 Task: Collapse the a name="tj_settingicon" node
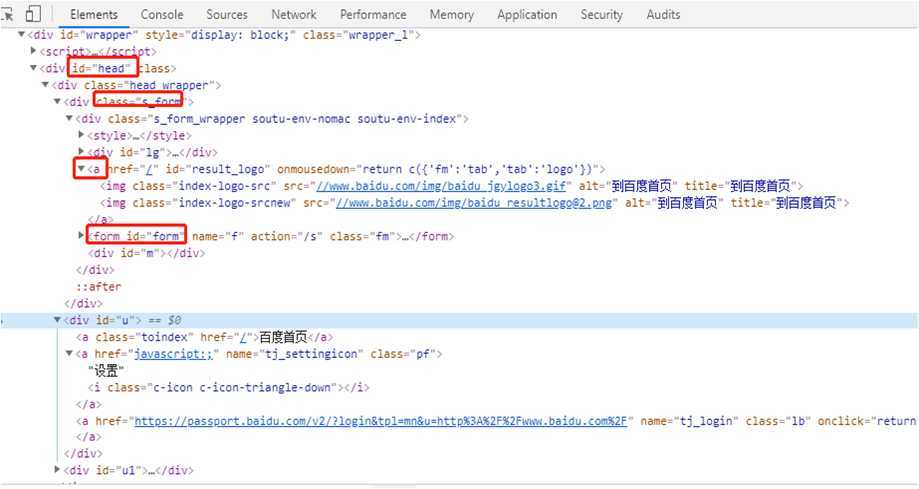click(x=69, y=354)
